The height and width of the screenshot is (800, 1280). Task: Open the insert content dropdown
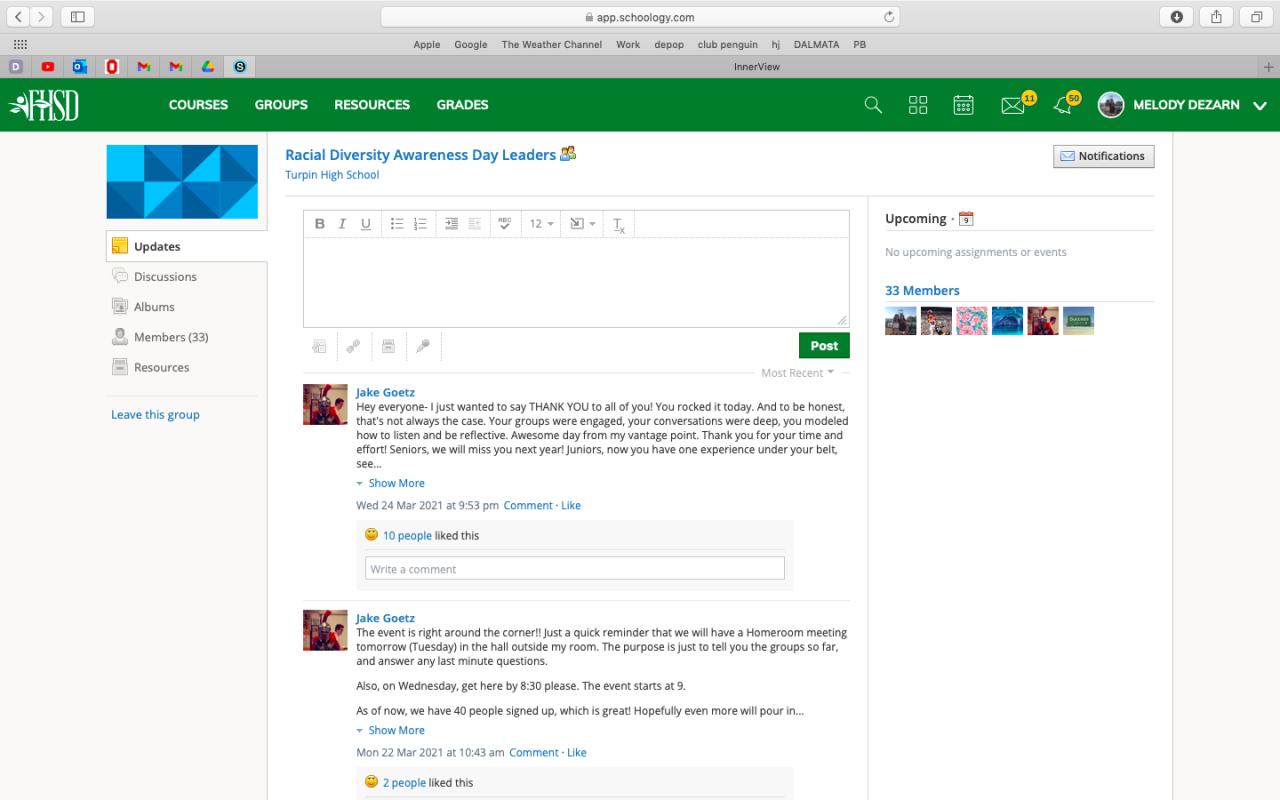[x=581, y=224]
